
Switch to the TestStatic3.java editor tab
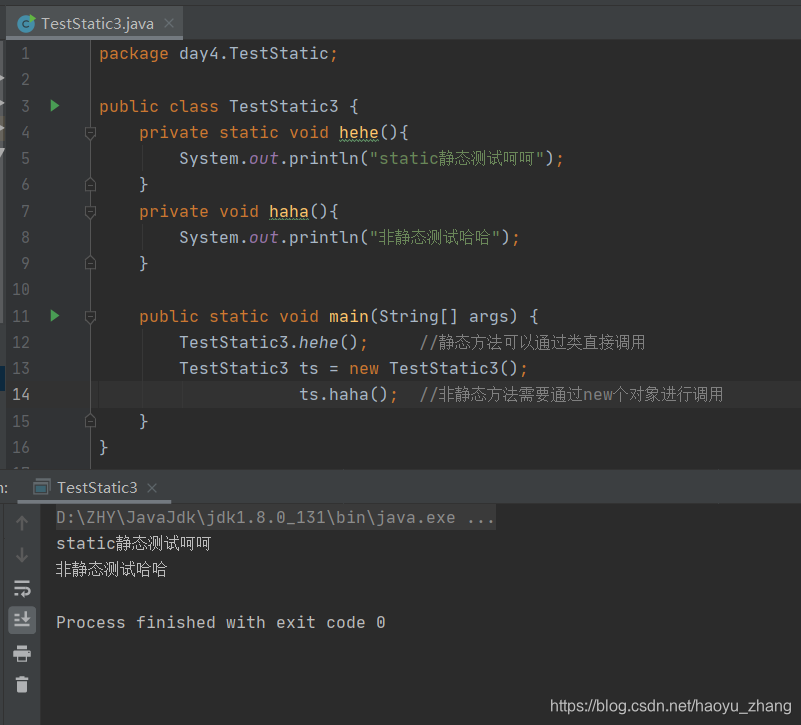click(95, 24)
